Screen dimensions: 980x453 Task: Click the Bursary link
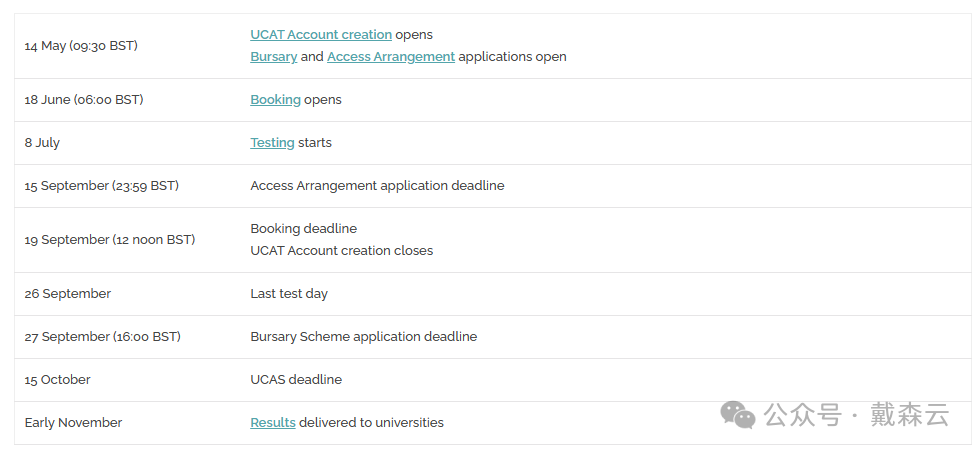tap(274, 57)
